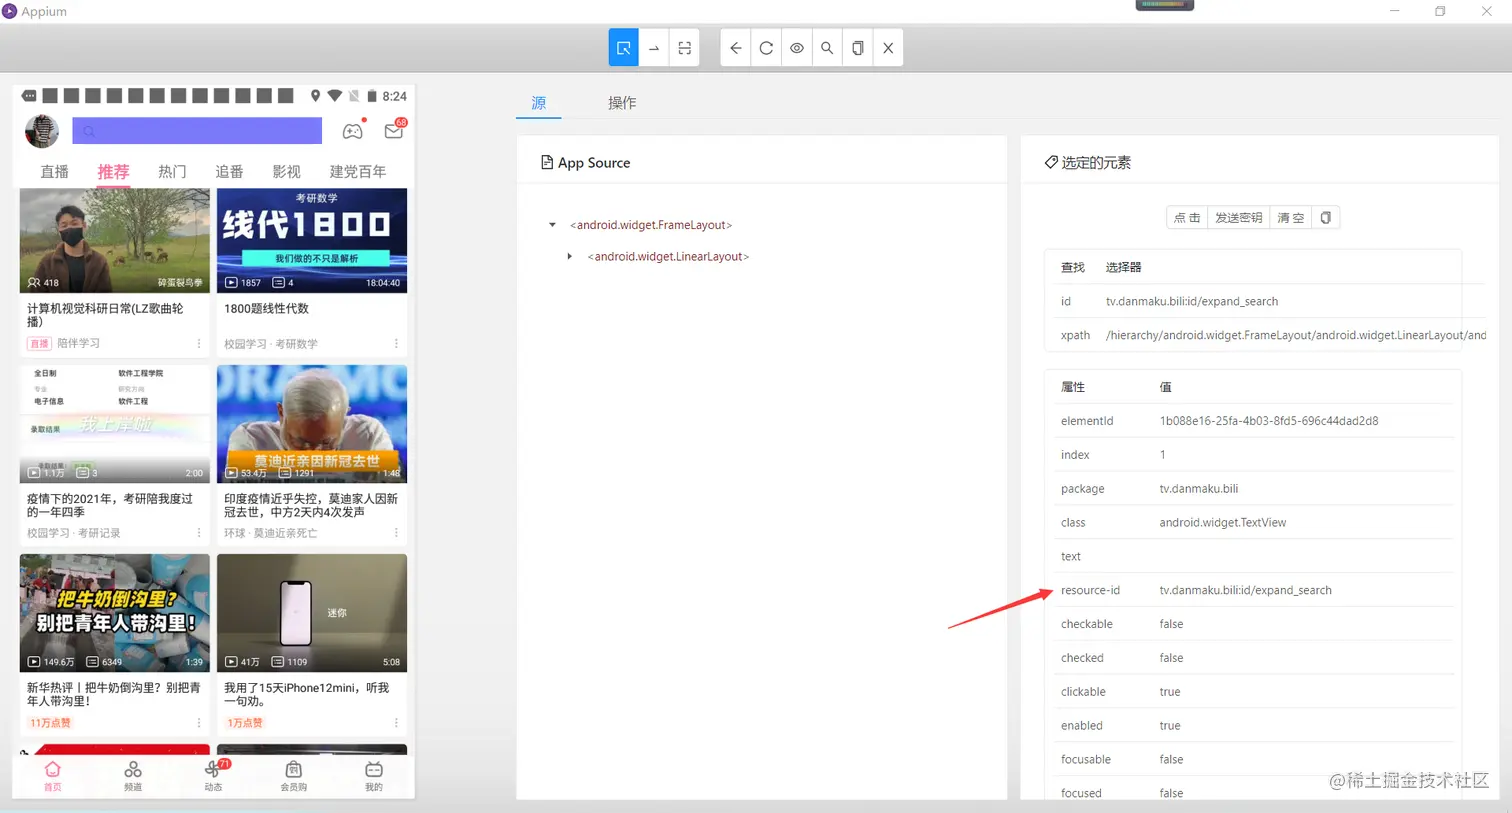Select android.widget.FrameLayout tree node
This screenshot has width=1512, height=813.
pyautogui.click(x=651, y=225)
